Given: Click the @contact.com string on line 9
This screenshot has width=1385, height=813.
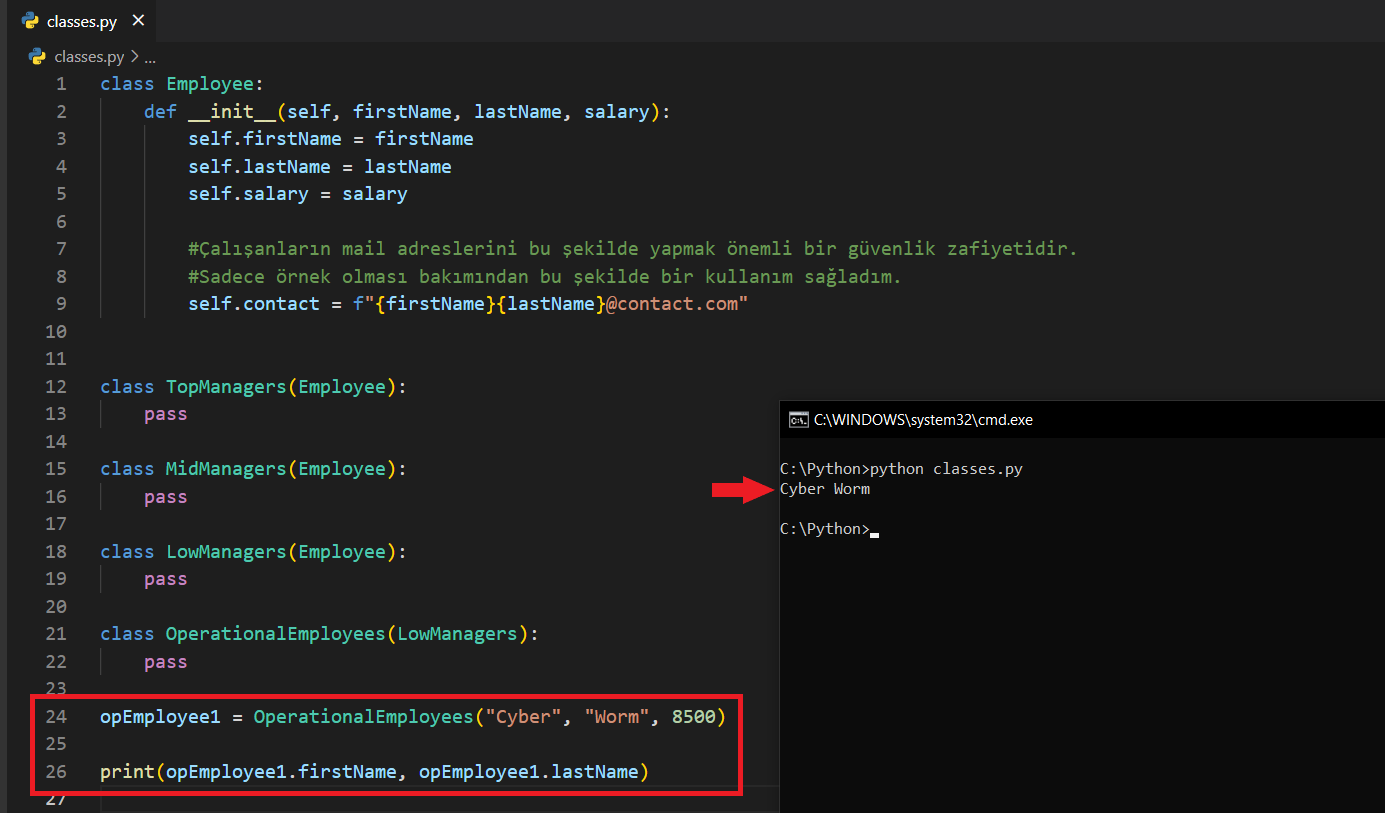Looking at the screenshot, I should click(676, 304).
